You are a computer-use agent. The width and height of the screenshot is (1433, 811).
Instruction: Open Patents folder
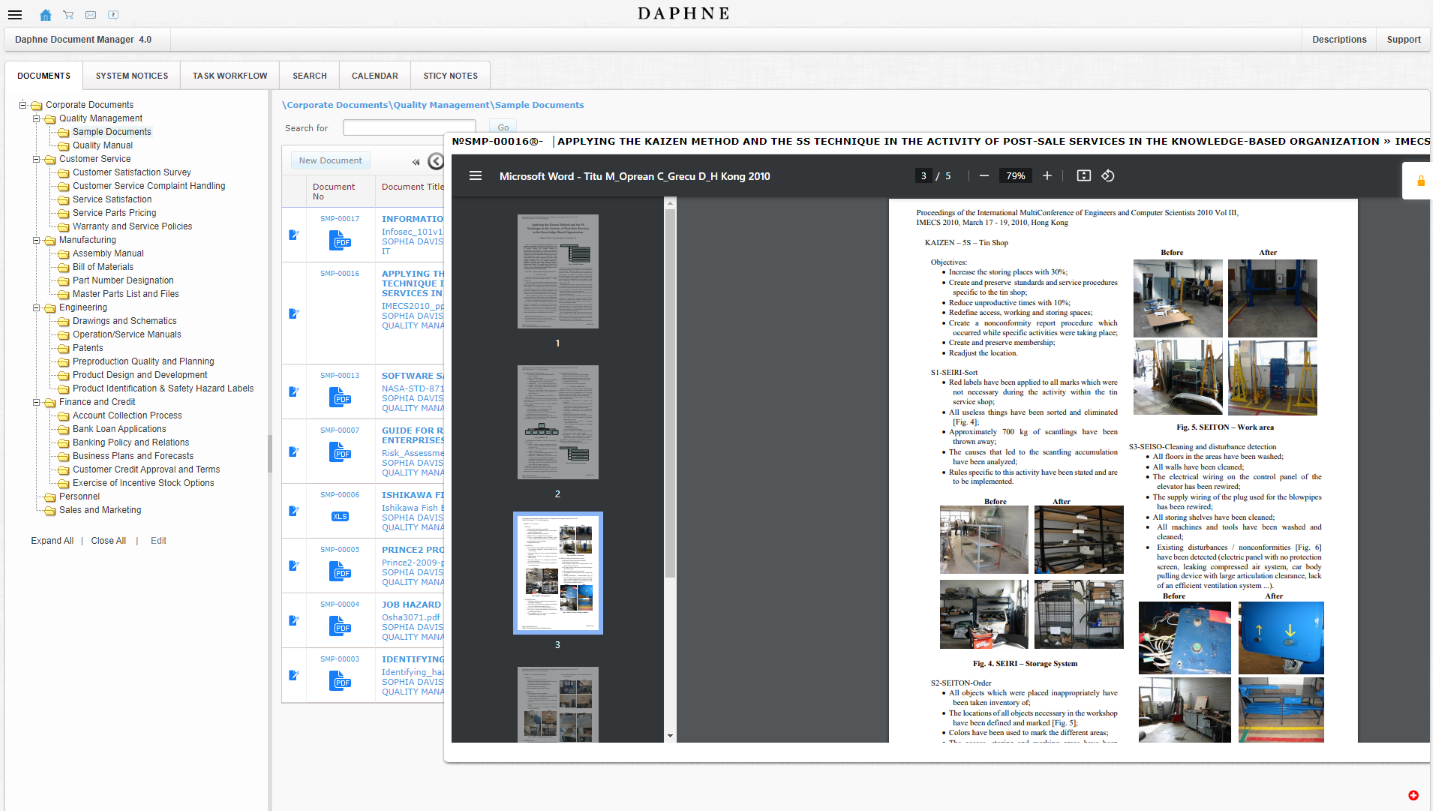point(88,348)
